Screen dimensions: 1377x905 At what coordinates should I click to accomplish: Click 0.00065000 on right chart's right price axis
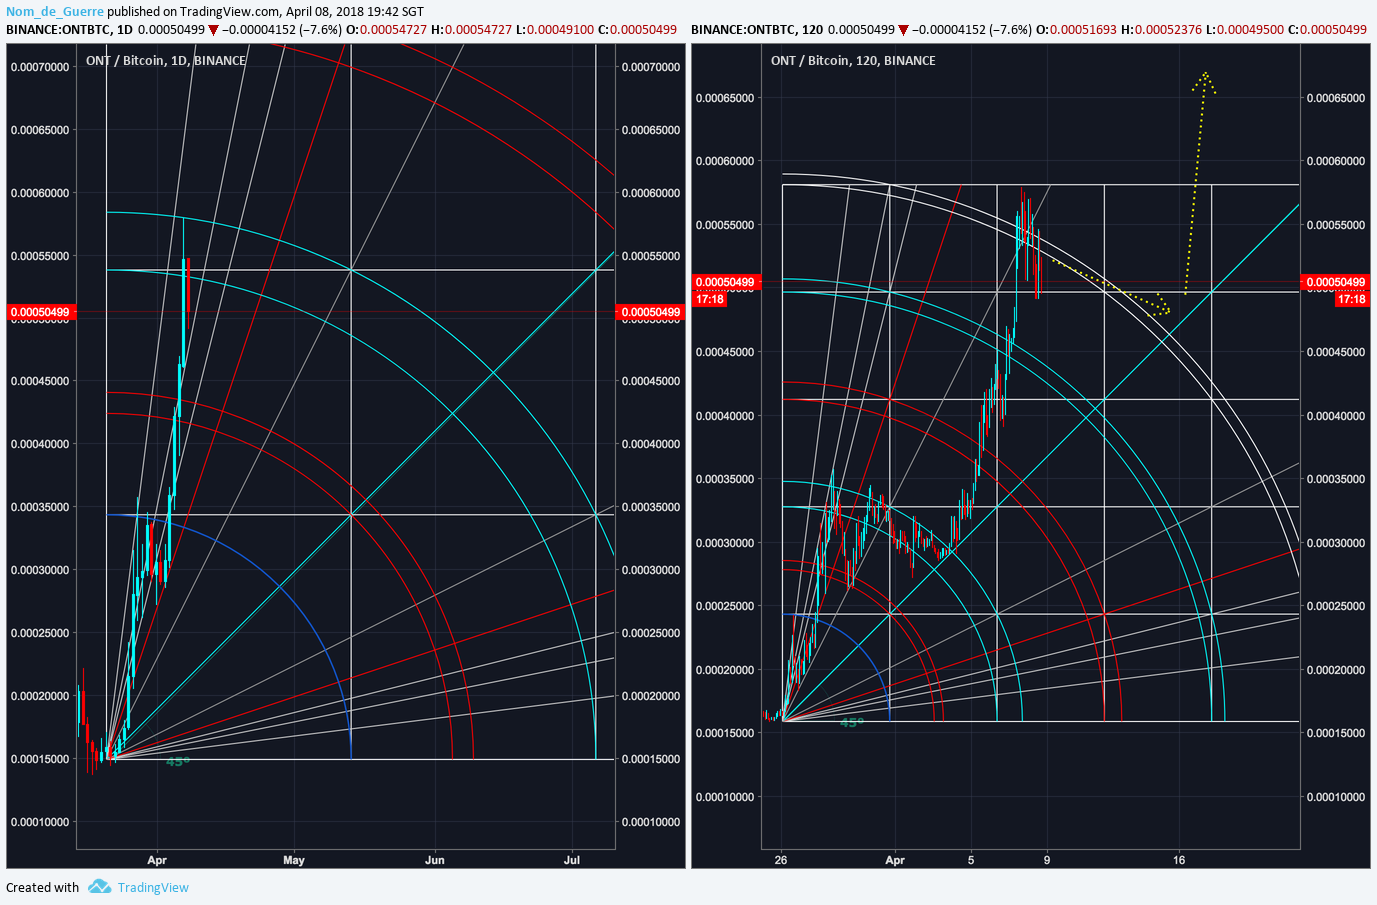(x=1335, y=98)
